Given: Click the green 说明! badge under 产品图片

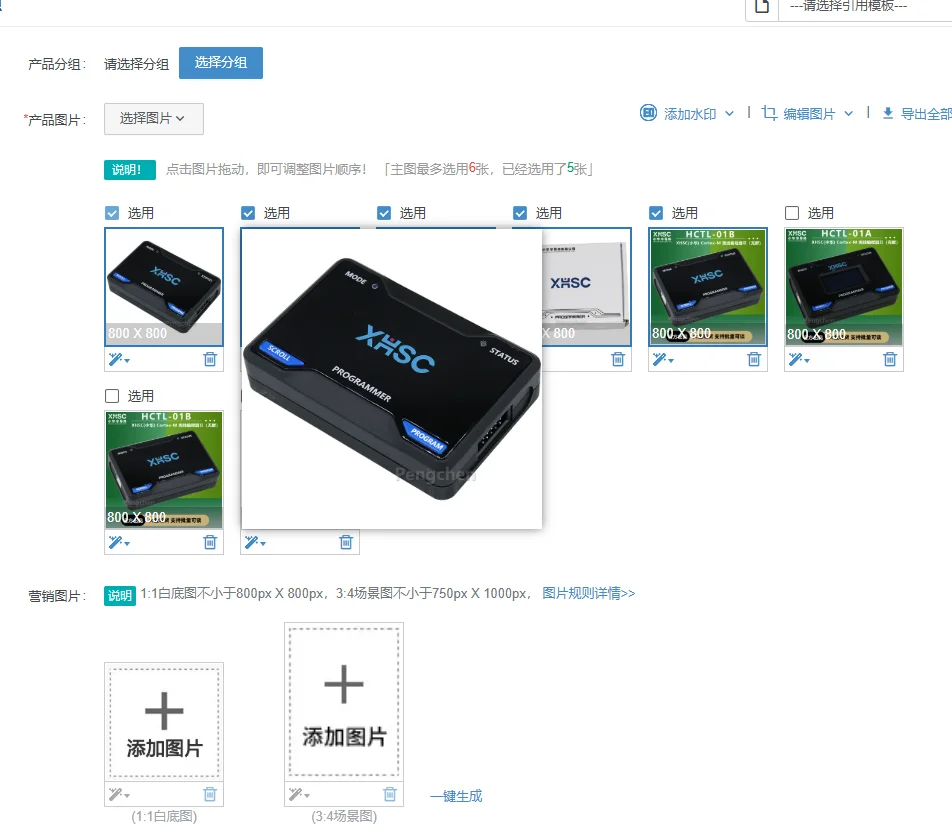Looking at the screenshot, I should tap(130, 169).
